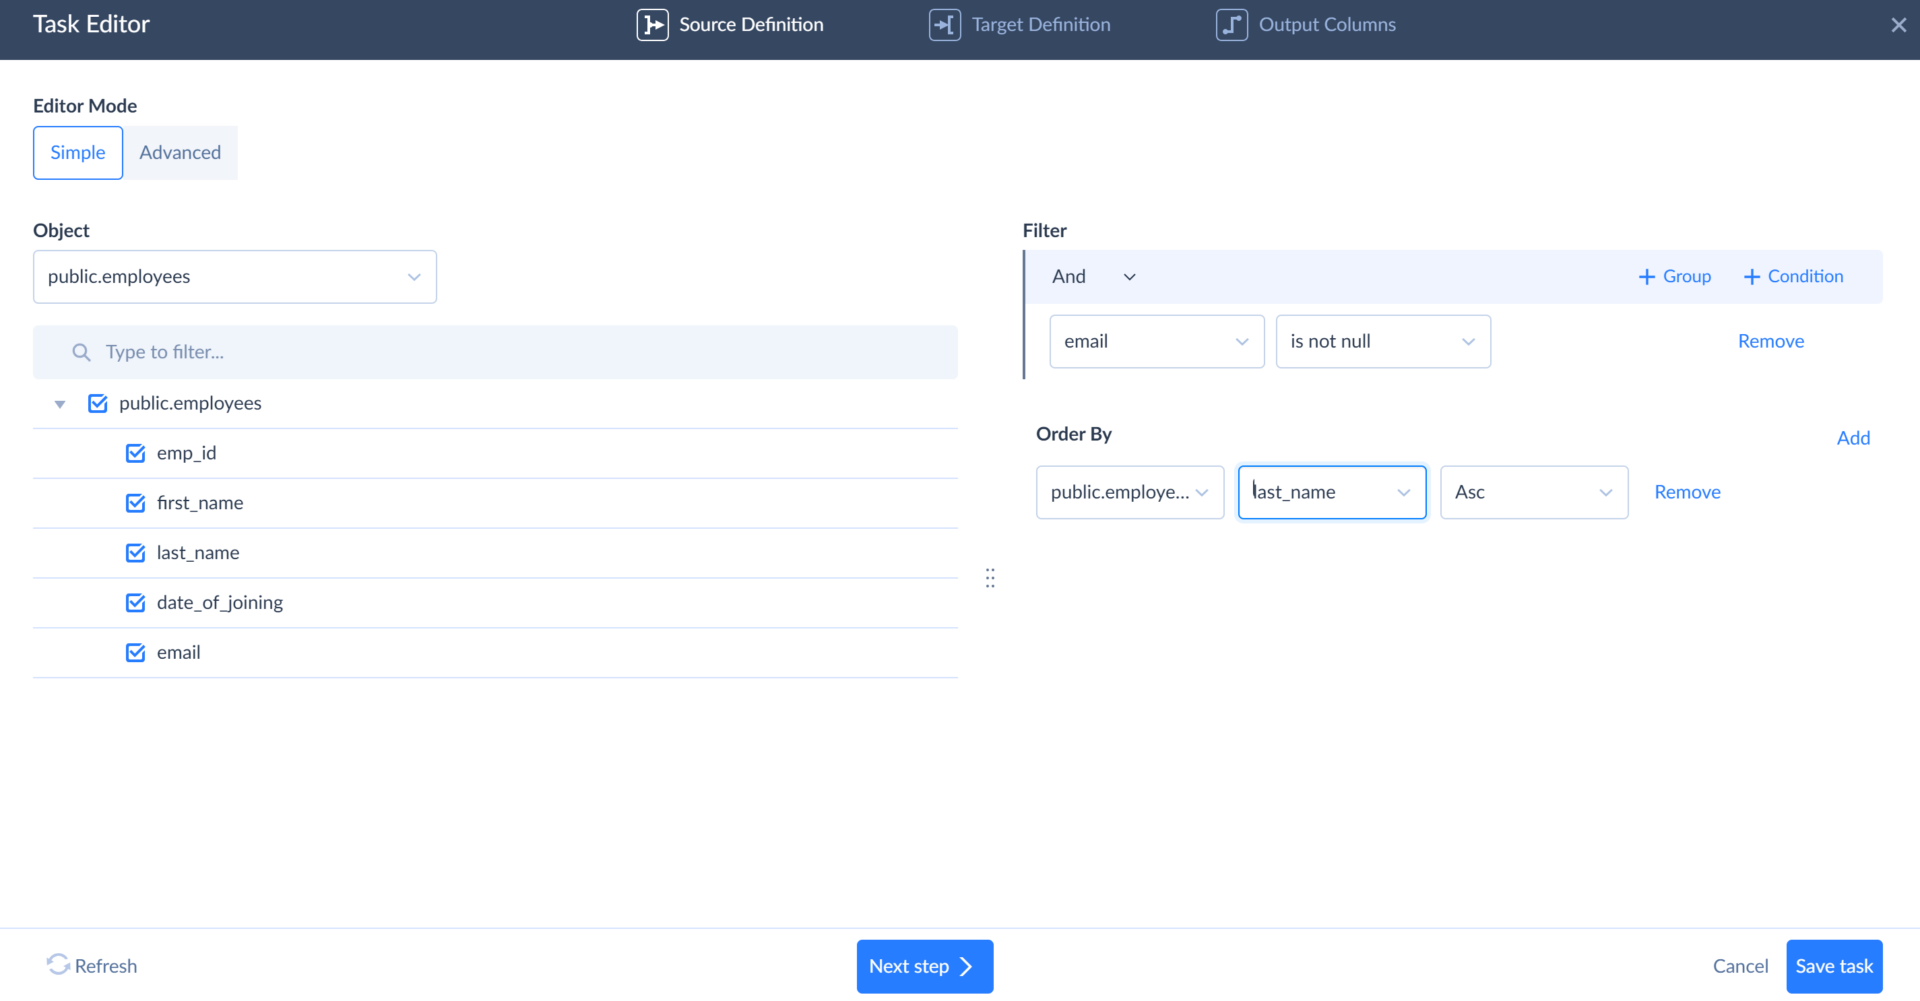Click the drag handle dots between panels
This screenshot has height=1001, width=1920.
coord(989,577)
